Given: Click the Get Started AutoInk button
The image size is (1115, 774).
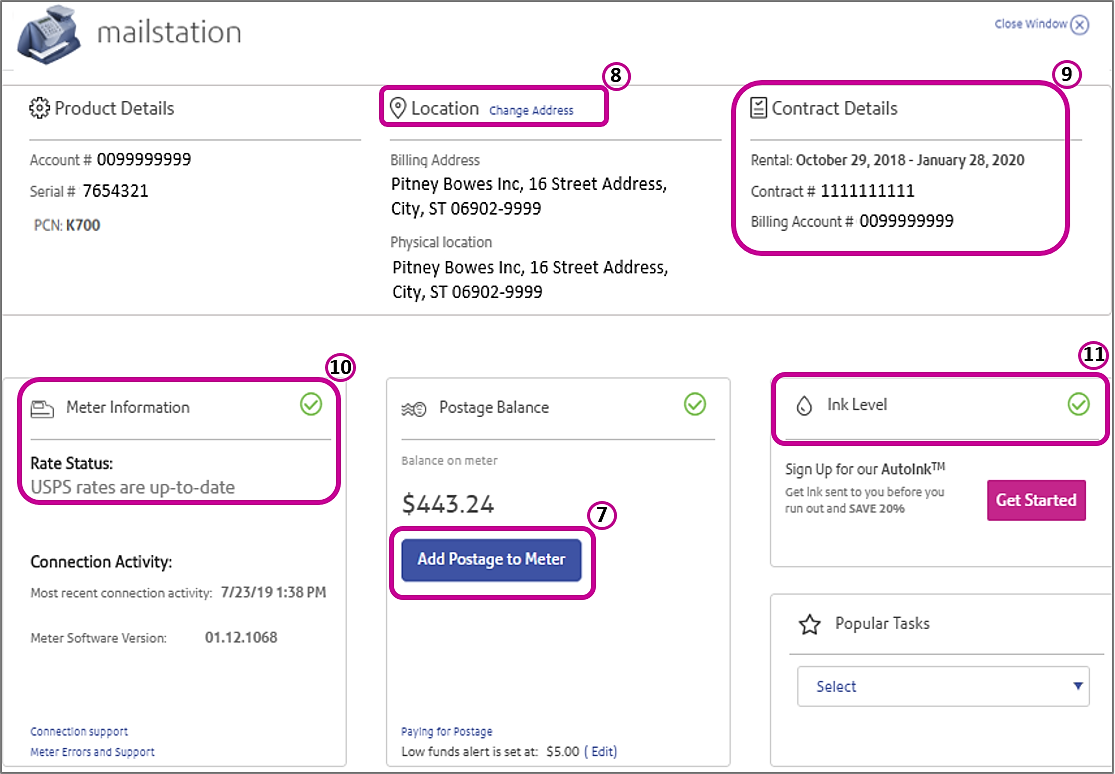Looking at the screenshot, I should click(x=1036, y=500).
